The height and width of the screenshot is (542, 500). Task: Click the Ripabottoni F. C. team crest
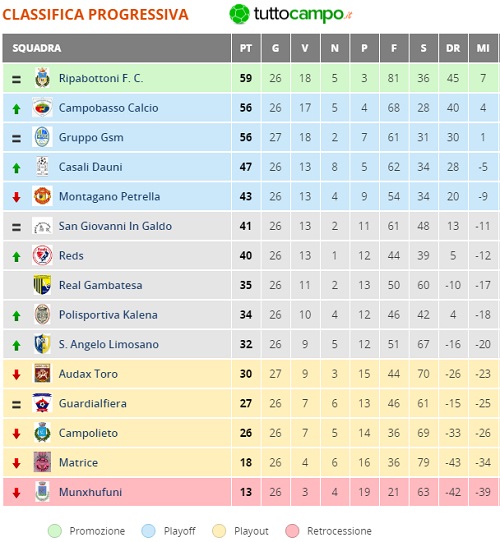[42, 78]
